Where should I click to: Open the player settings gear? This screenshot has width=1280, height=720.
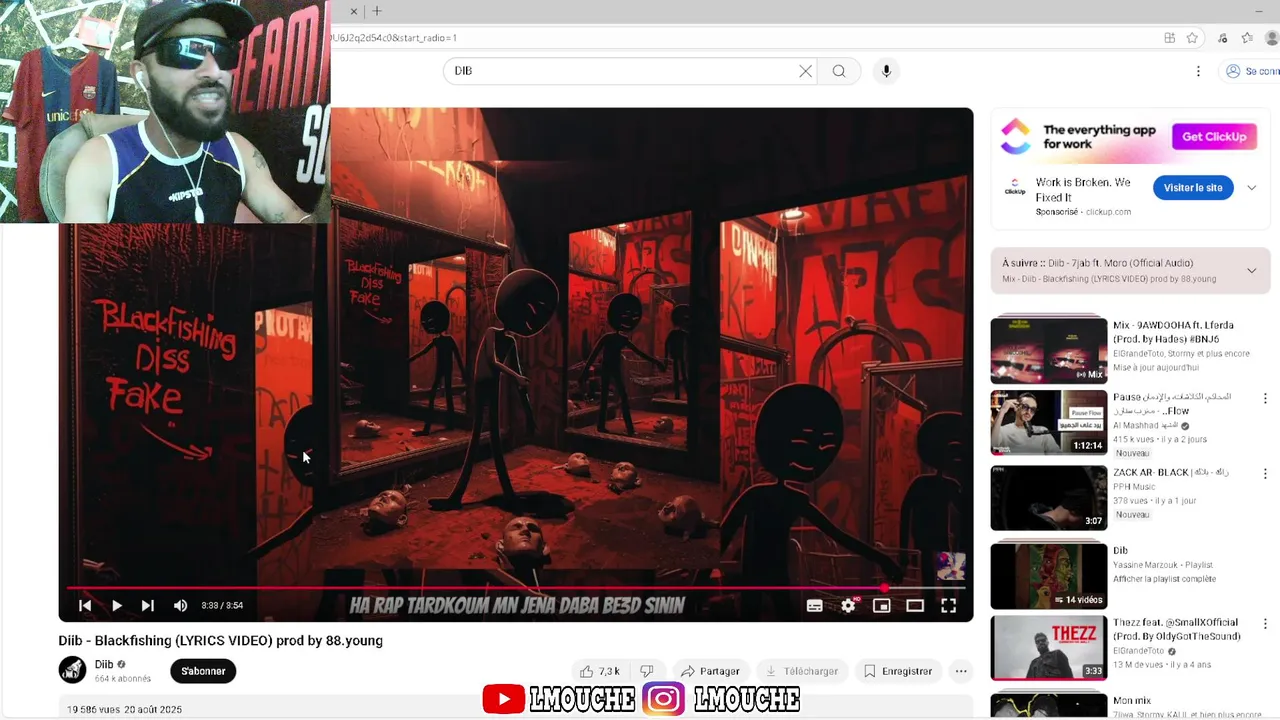click(x=848, y=605)
